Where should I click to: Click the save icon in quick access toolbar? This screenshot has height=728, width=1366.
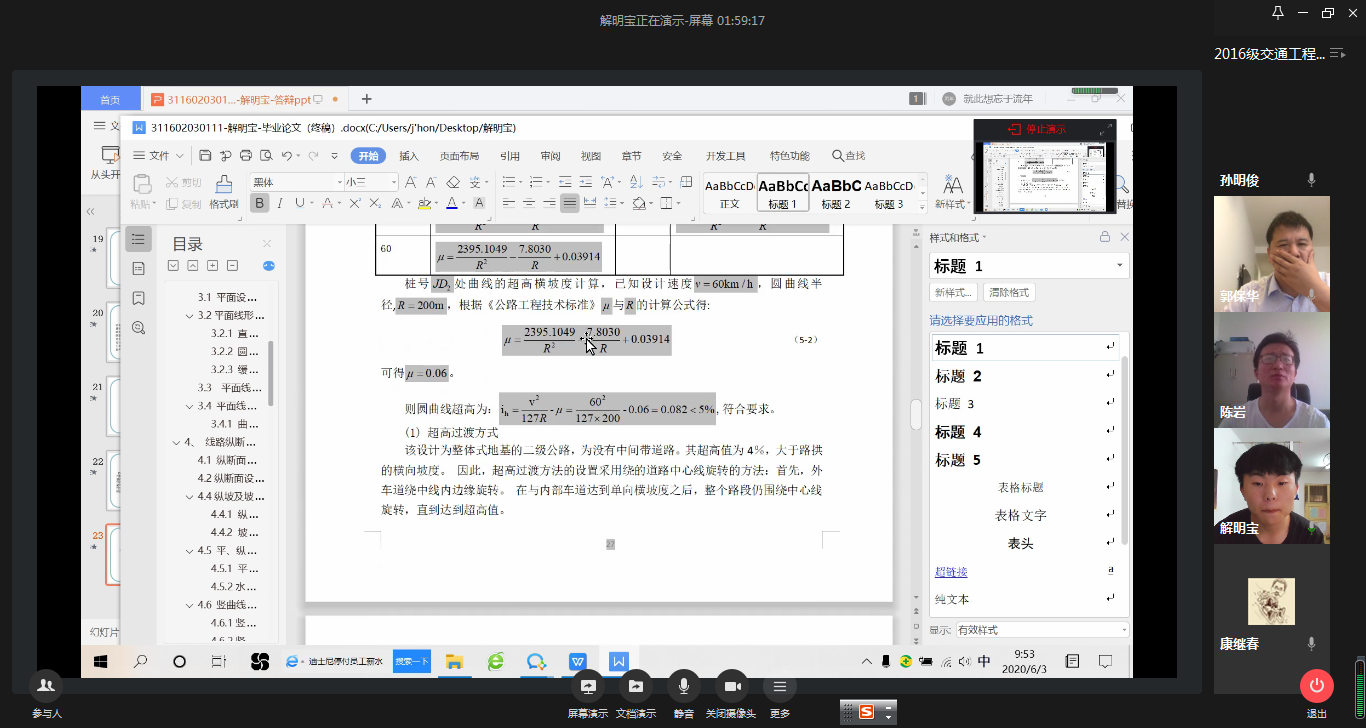(x=205, y=156)
